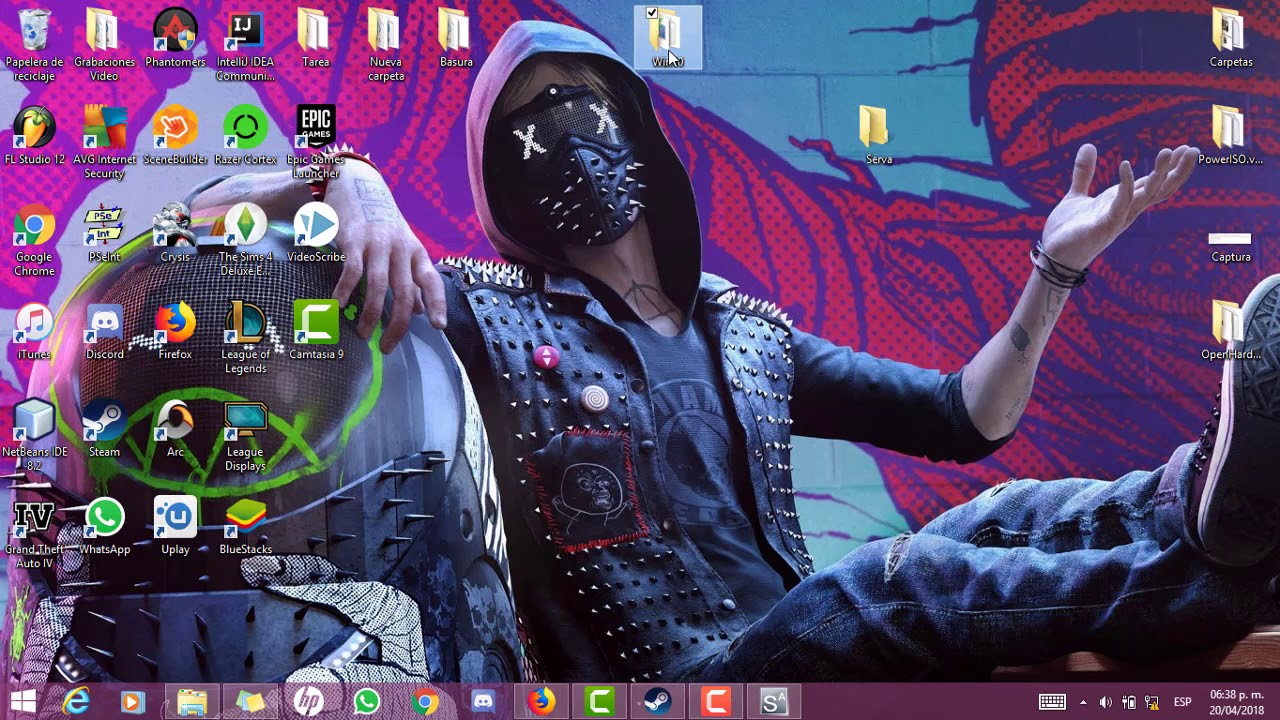Launch Uplay desktop shortcut

click(x=175, y=526)
